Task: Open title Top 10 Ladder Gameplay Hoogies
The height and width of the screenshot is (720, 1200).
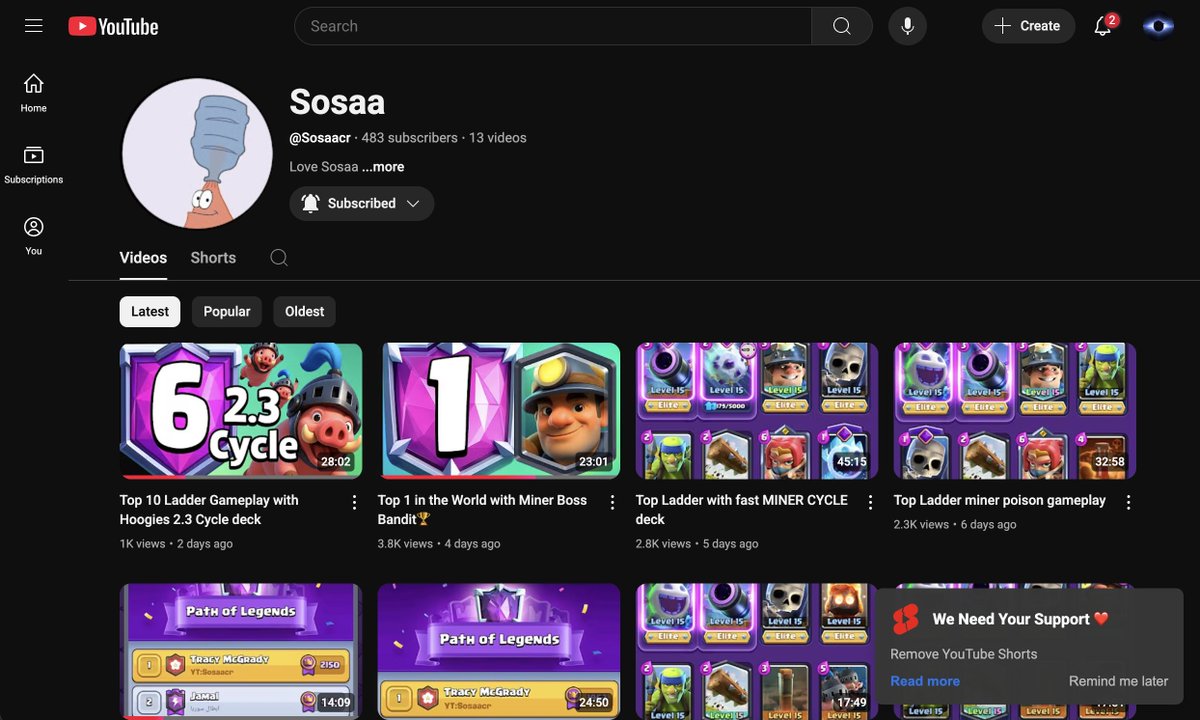Action: 209,510
